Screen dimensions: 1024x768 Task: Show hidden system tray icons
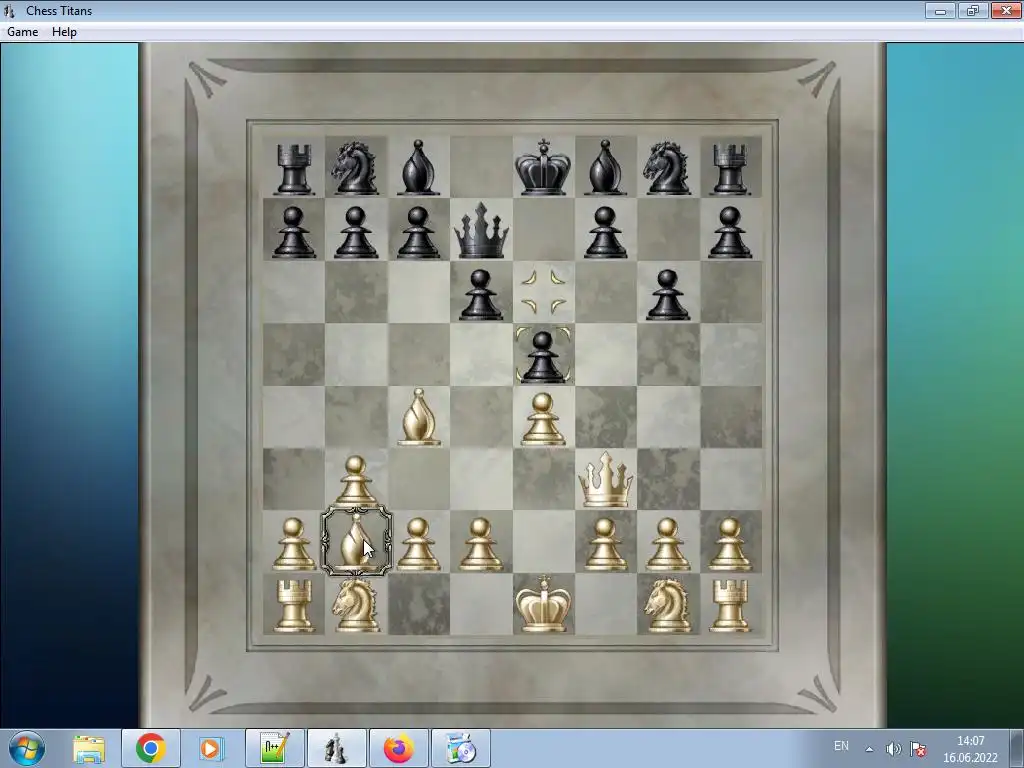pyautogui.click(x=869, y=749)
